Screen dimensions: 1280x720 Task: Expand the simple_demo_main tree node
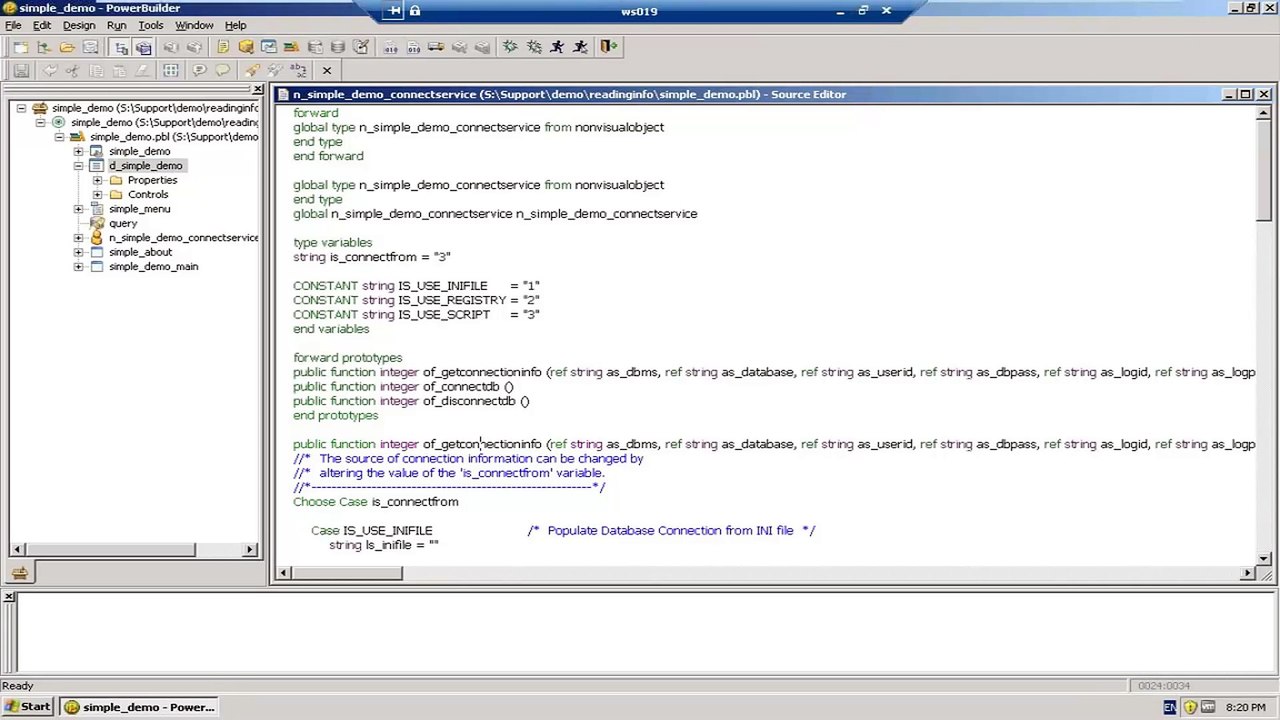(78, 267)
